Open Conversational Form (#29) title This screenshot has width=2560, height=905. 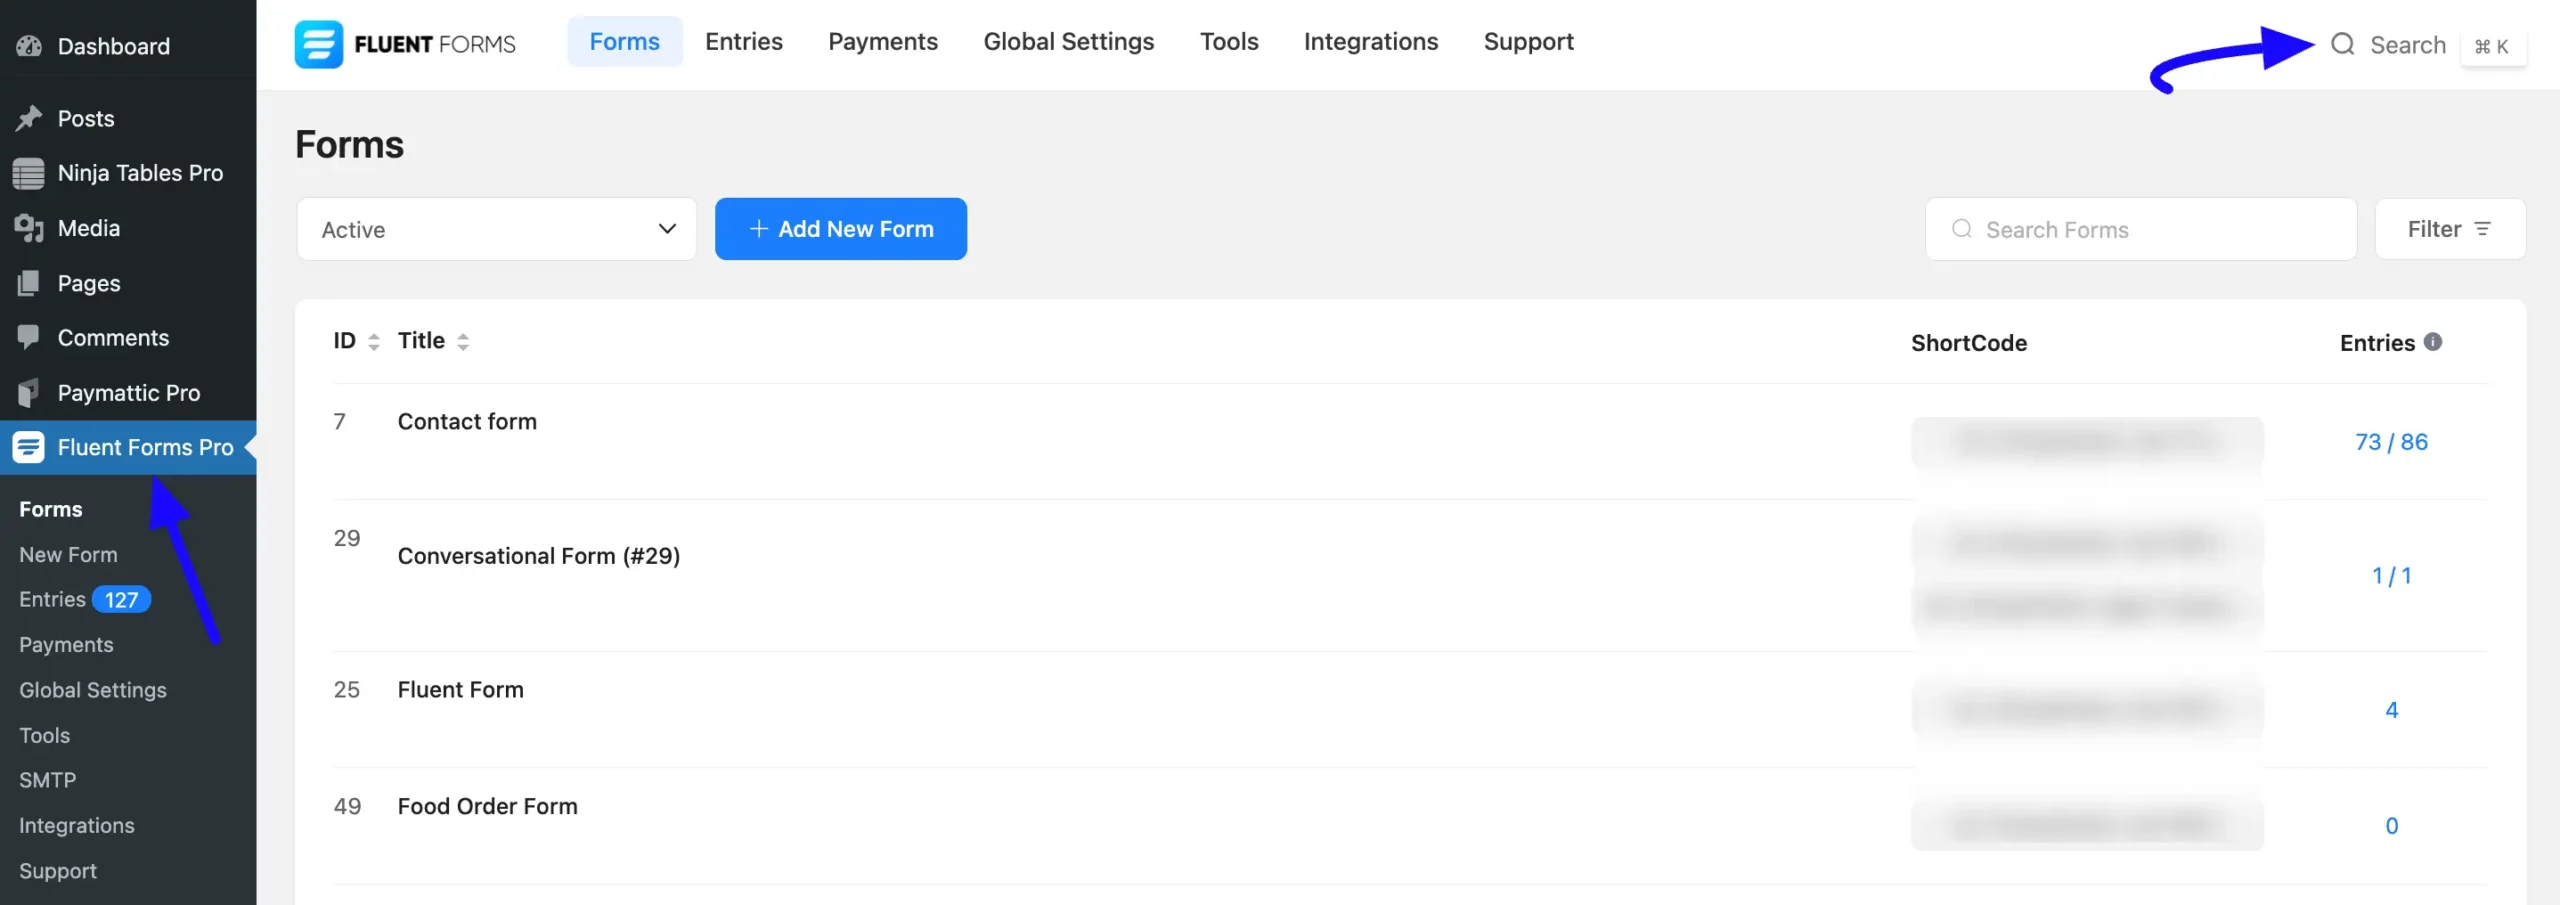(539, 556)
